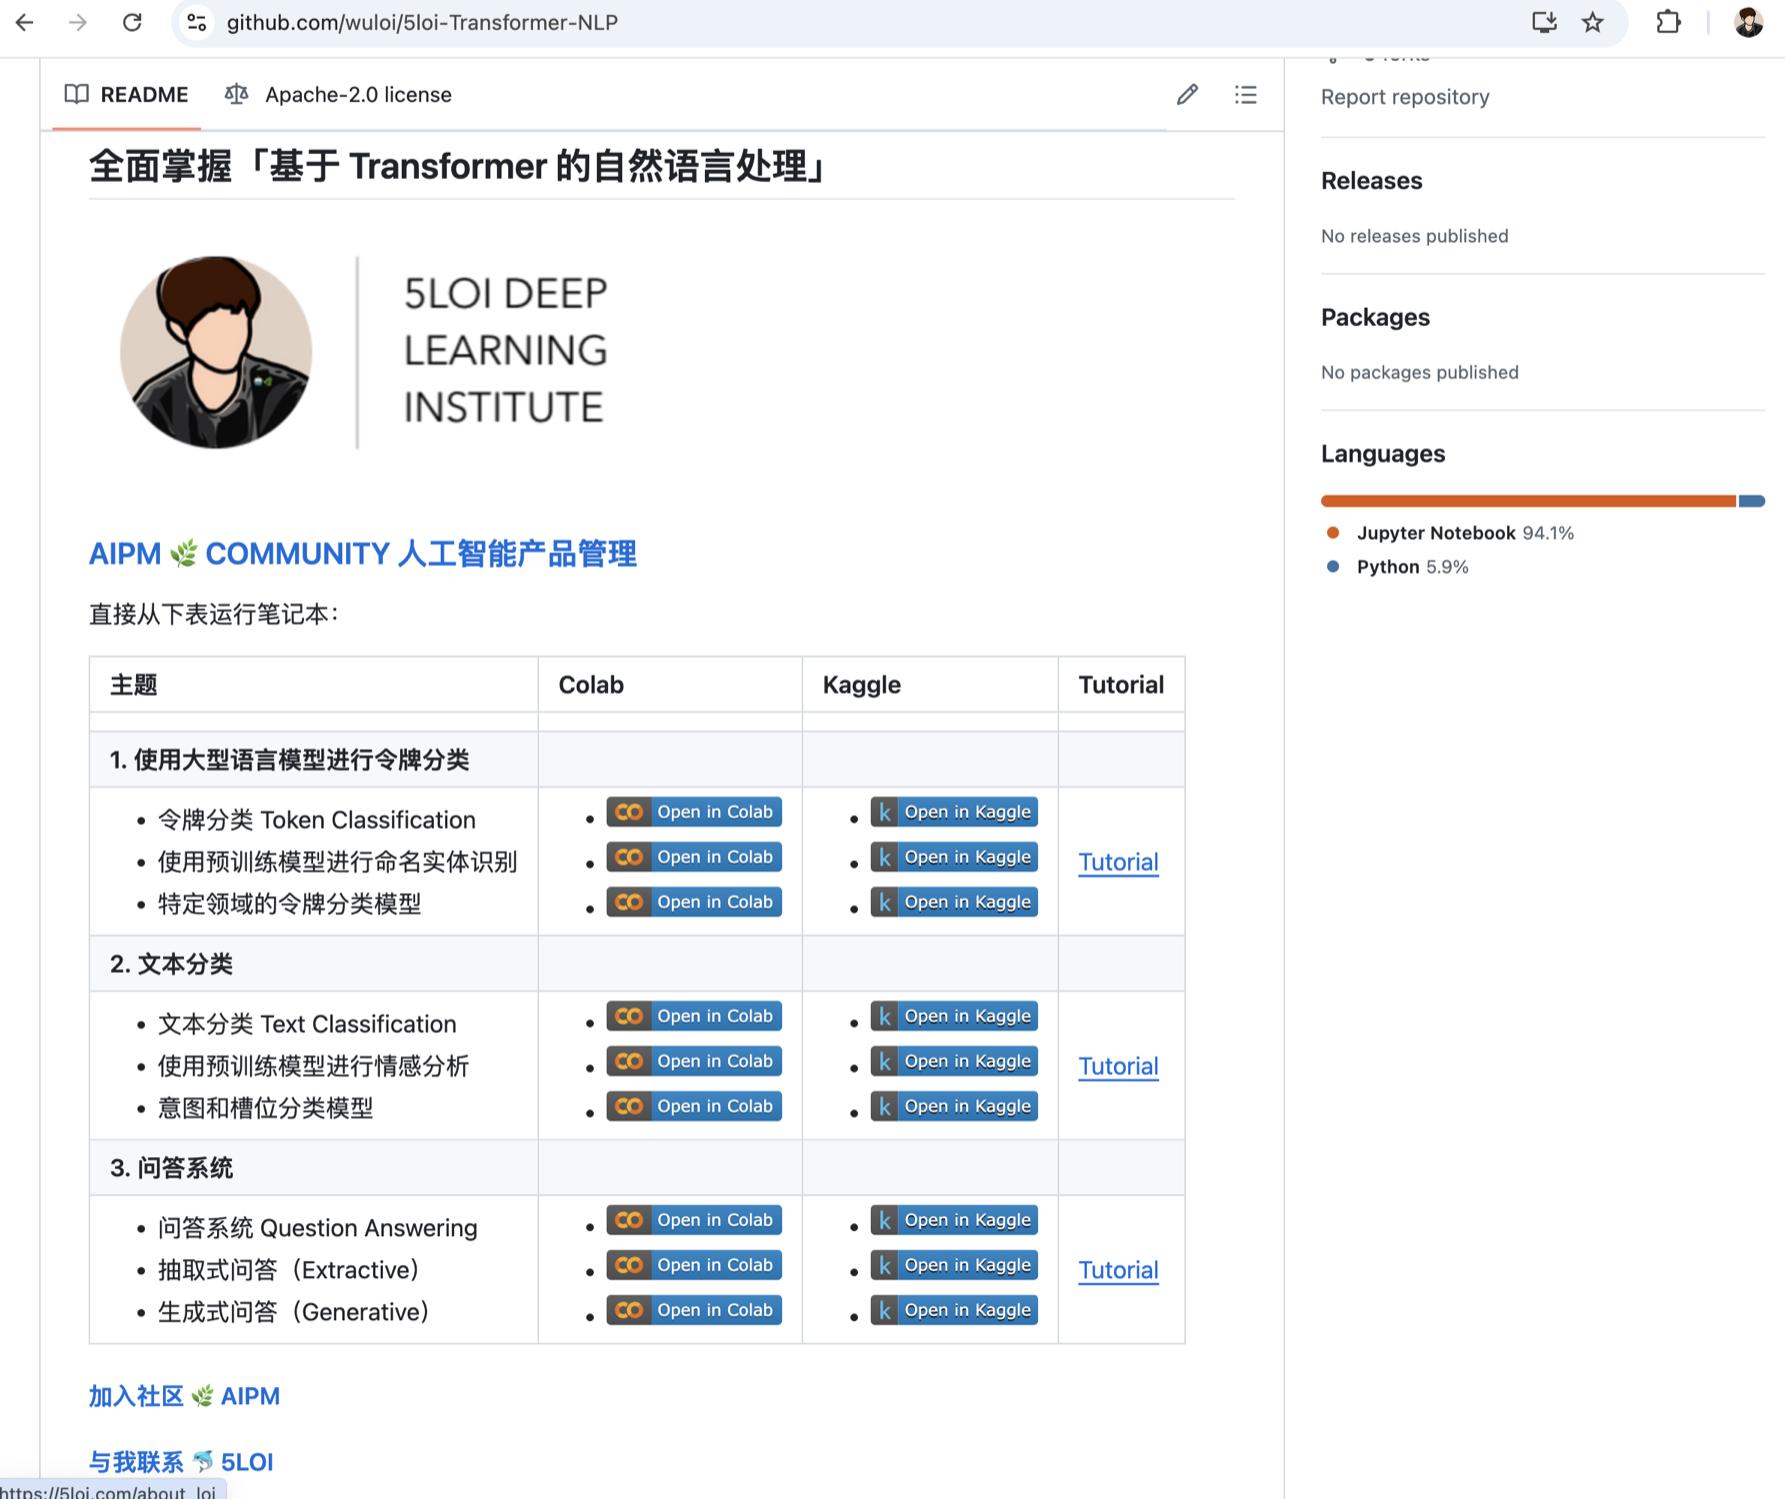
Task: Bookmark this page with the star icon
Action: (x=1593, y=22)
